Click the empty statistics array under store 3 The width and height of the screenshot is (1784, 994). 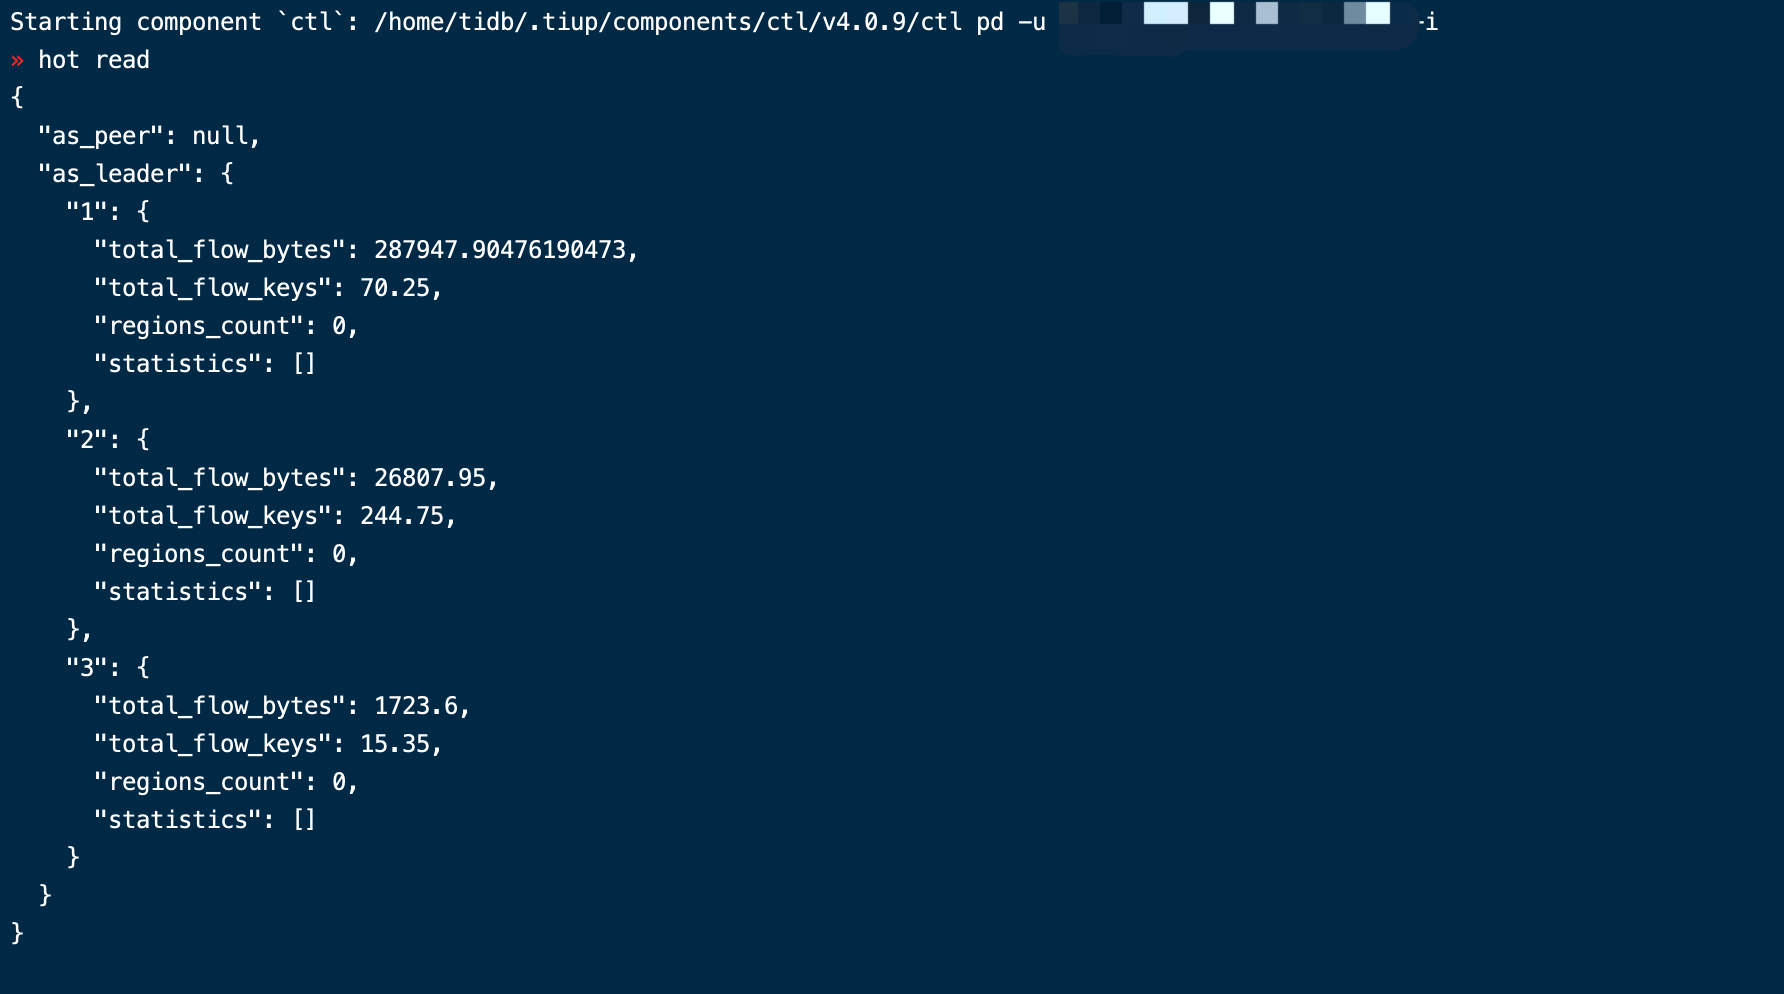pos(304,820)
